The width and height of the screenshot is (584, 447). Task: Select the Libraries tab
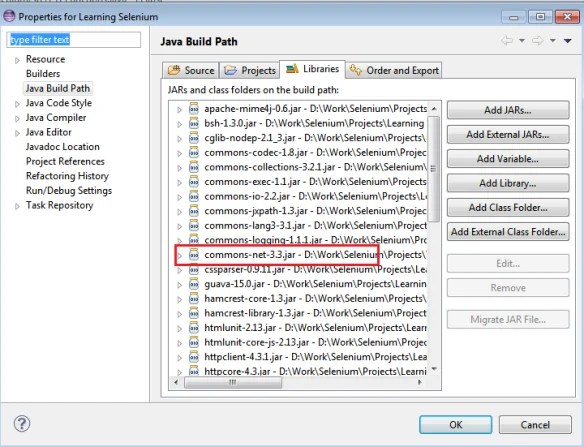[312, 69]
